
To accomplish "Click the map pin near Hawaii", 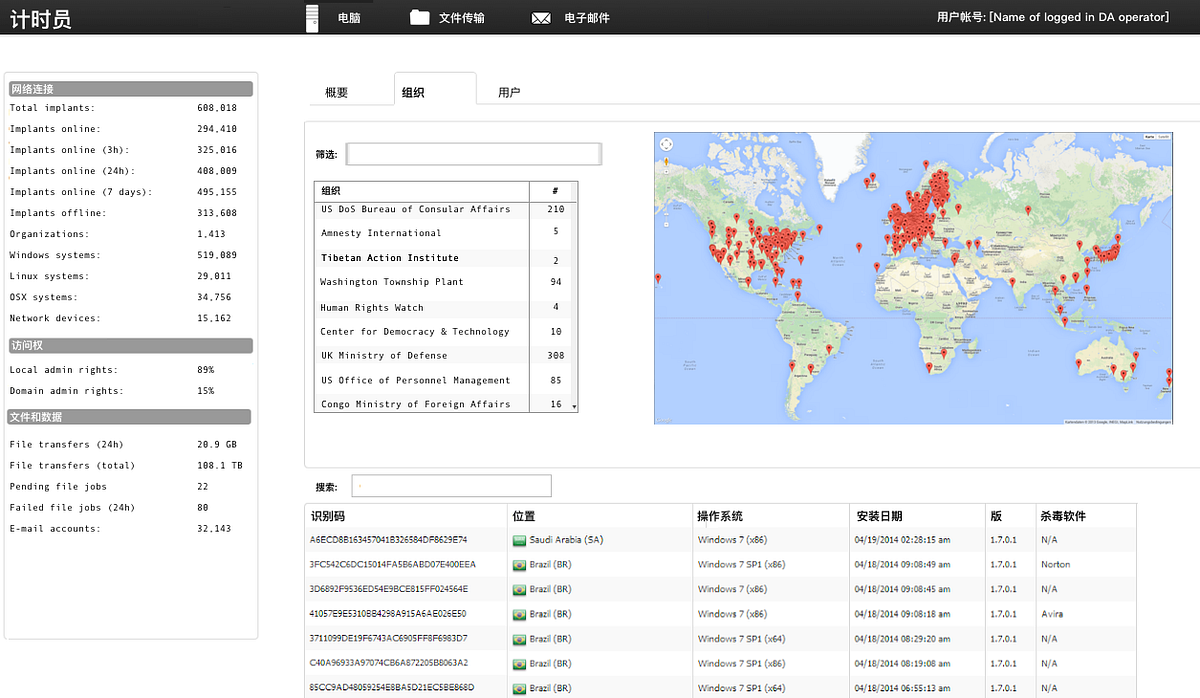I will tap(658, 278).
